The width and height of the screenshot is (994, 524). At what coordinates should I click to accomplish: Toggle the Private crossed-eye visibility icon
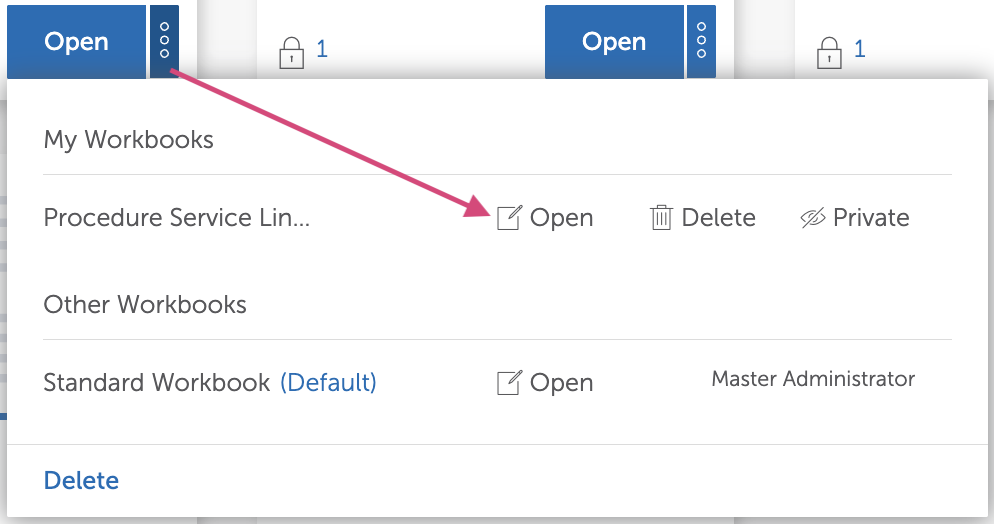tap(813, 218)
